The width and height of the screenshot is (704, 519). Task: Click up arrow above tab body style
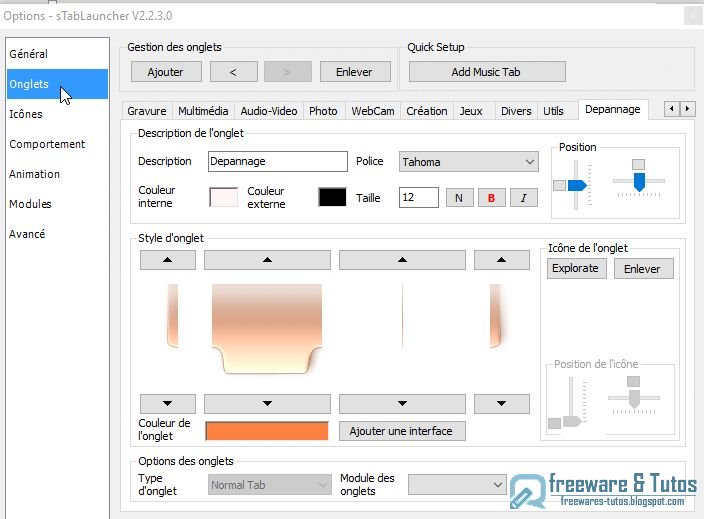point(268,260)
